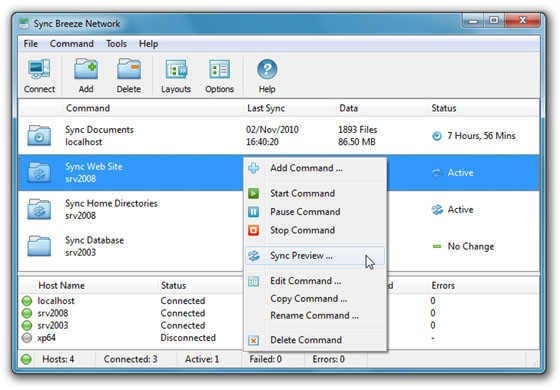Click the Sync Home Directories folder icon
Viewport: 560px width, 390px height.
point(39,209)
